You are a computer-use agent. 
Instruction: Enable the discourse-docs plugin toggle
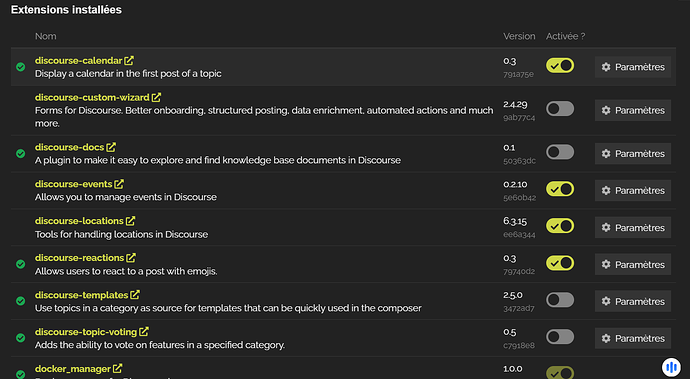pyautogui.click(x=560, y=152)
